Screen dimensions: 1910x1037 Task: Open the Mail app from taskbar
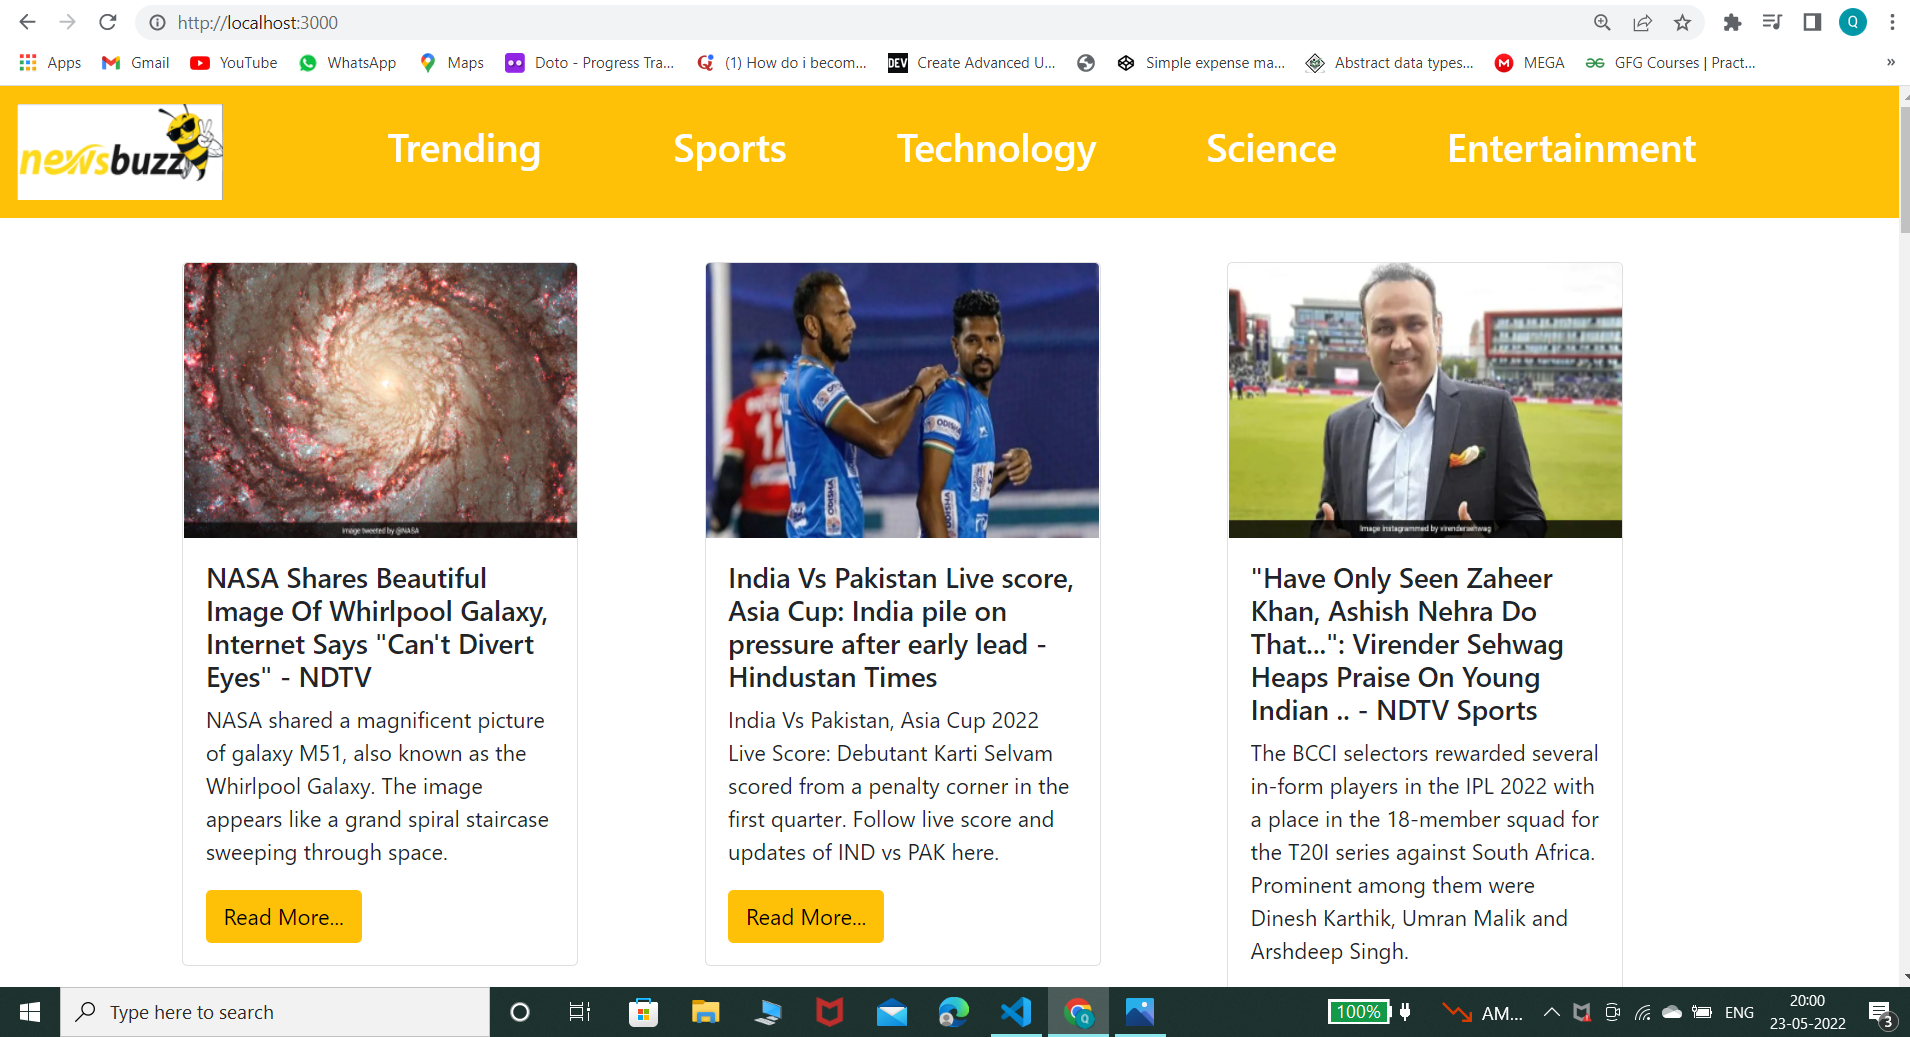click(x=891, y=1012)
